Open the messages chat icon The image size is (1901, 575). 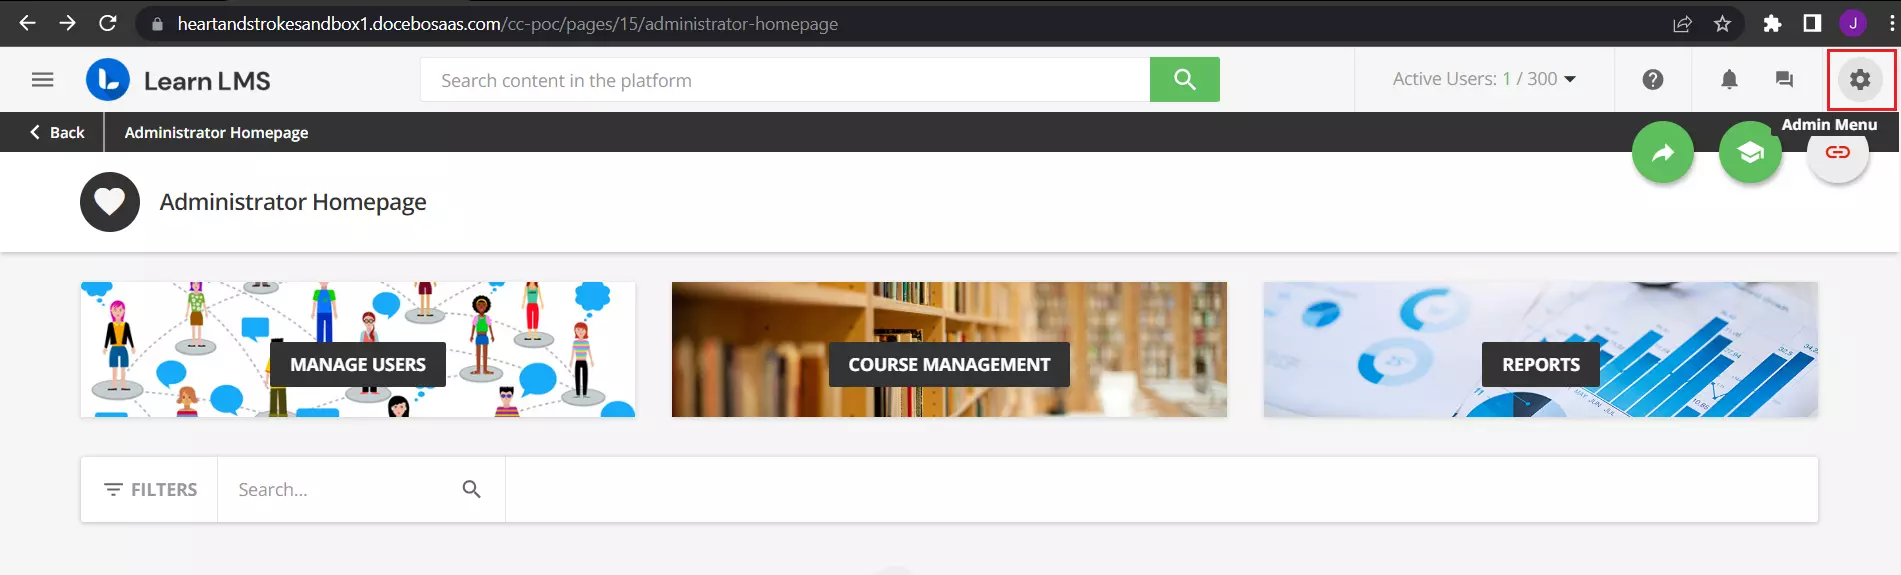click(x=1784, y=79)
